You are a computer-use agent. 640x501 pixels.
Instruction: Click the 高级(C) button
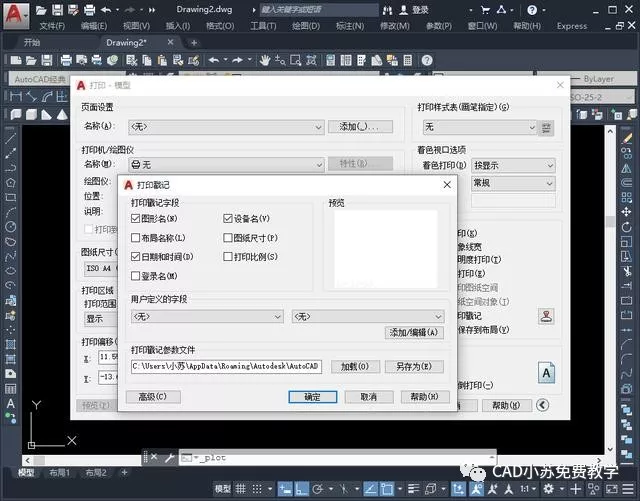pos(153,396)
